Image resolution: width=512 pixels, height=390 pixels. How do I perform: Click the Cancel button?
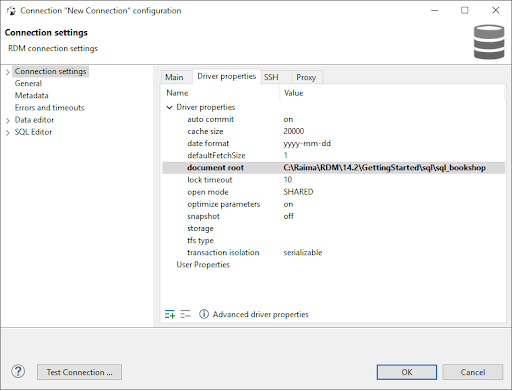coord(473,372)
